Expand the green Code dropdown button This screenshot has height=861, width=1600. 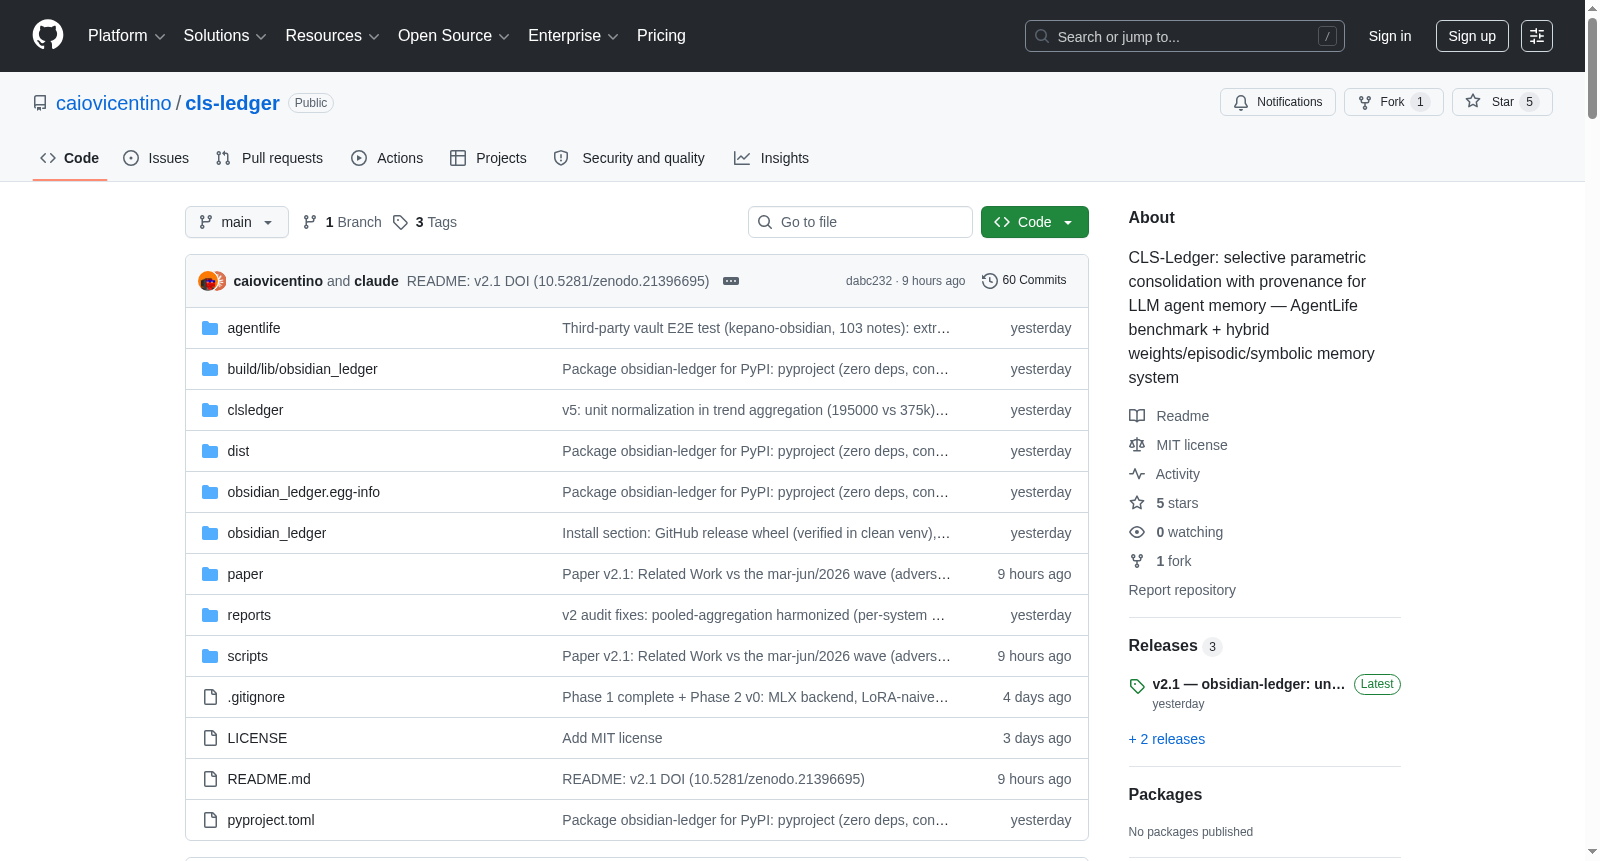click(x=1035, y=222)
